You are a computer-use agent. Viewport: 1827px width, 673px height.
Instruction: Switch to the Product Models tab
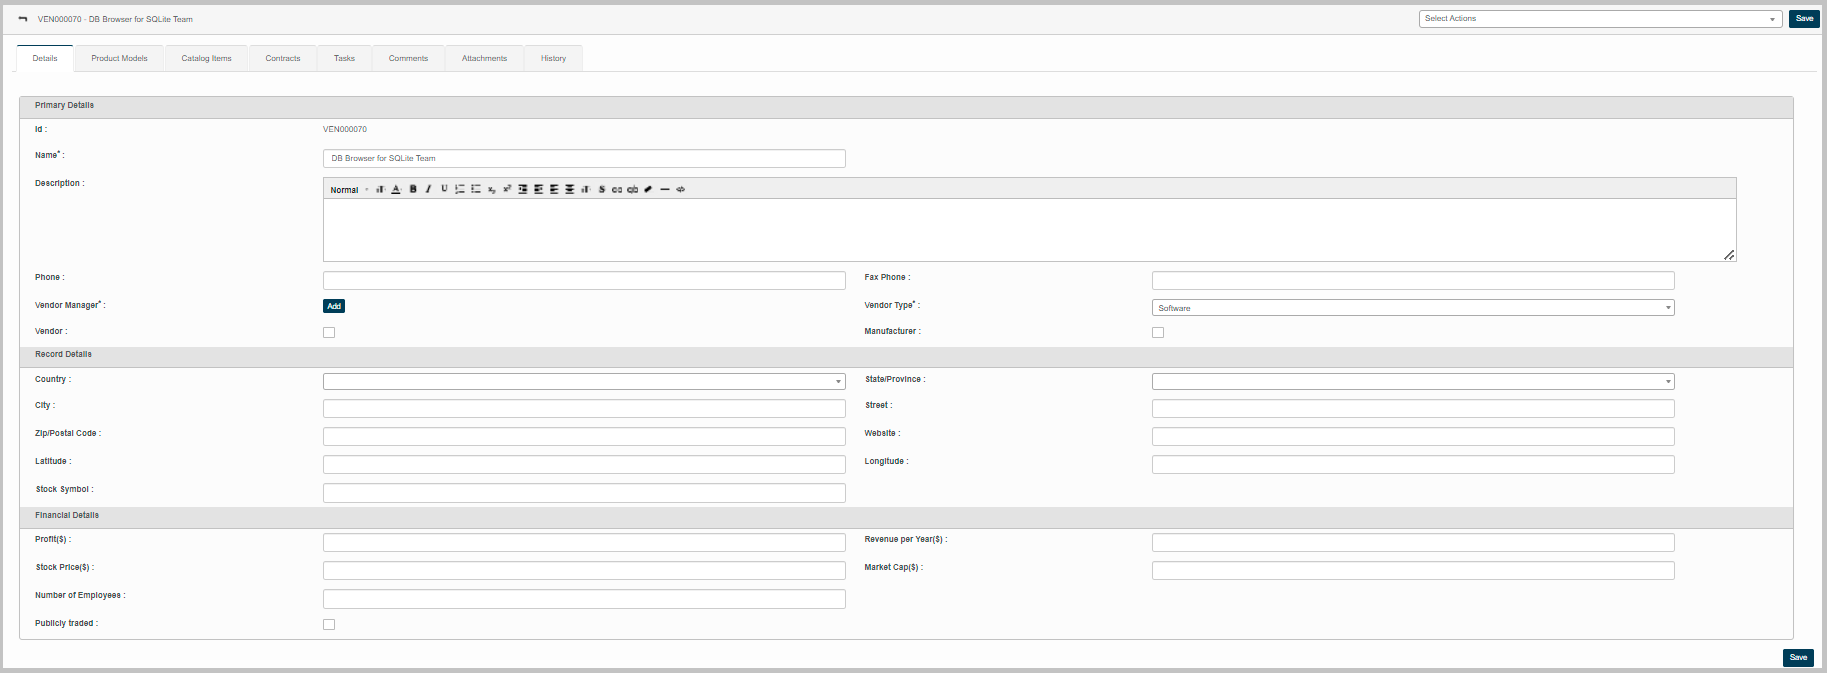click(x=119, y=58)
